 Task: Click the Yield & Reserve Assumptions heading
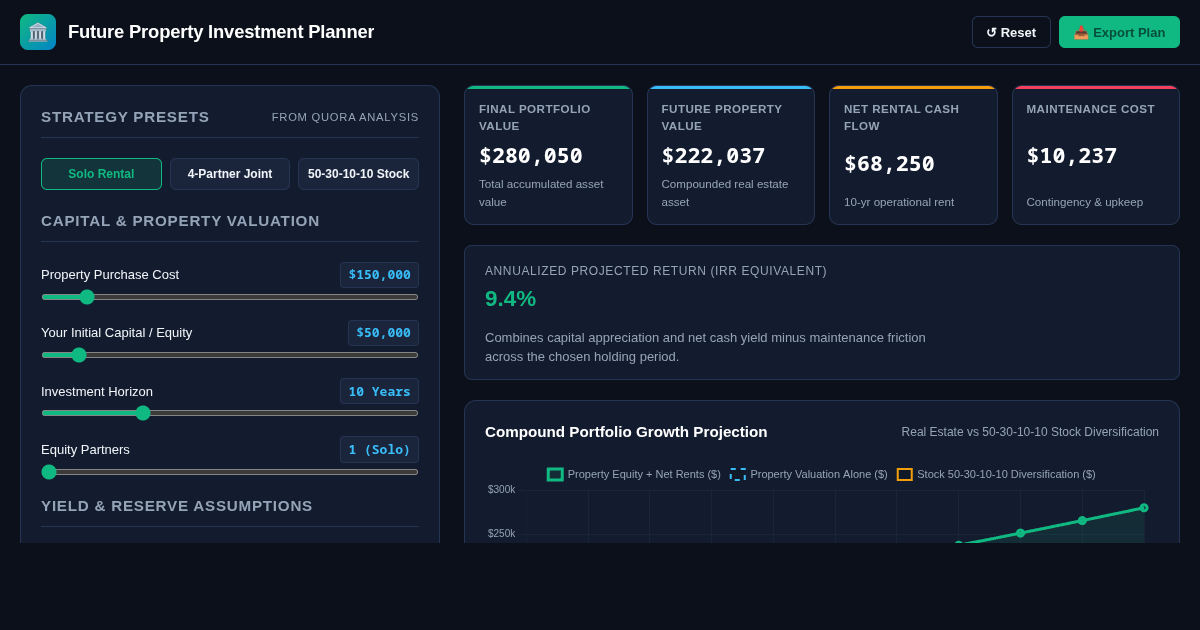pos(177,506)
